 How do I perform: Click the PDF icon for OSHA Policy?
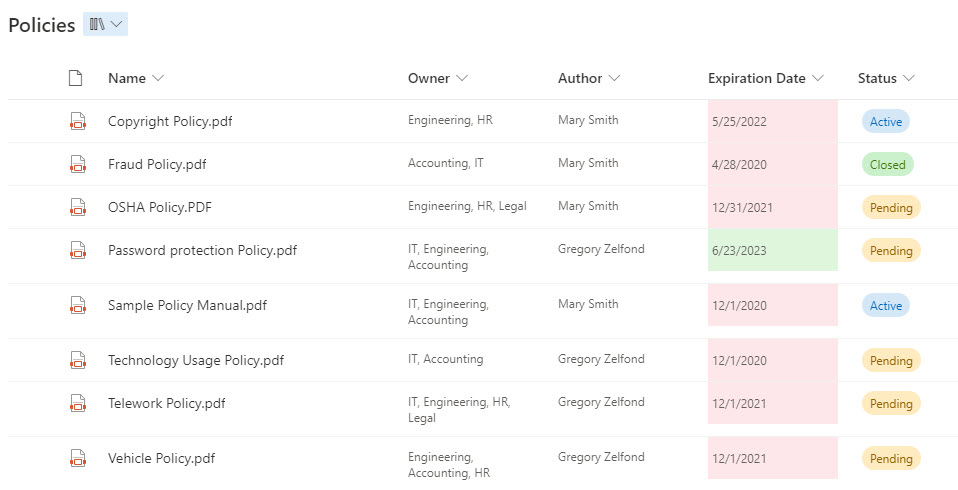(x=77, y=207)
